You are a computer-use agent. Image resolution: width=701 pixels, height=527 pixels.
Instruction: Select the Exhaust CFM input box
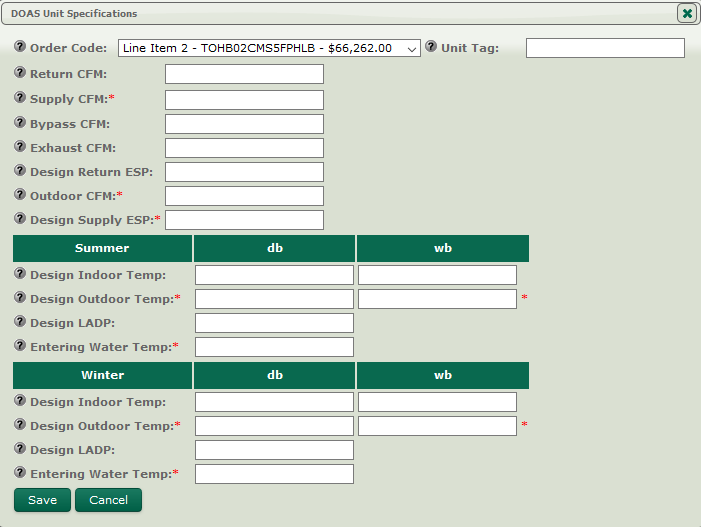[244, 148]
